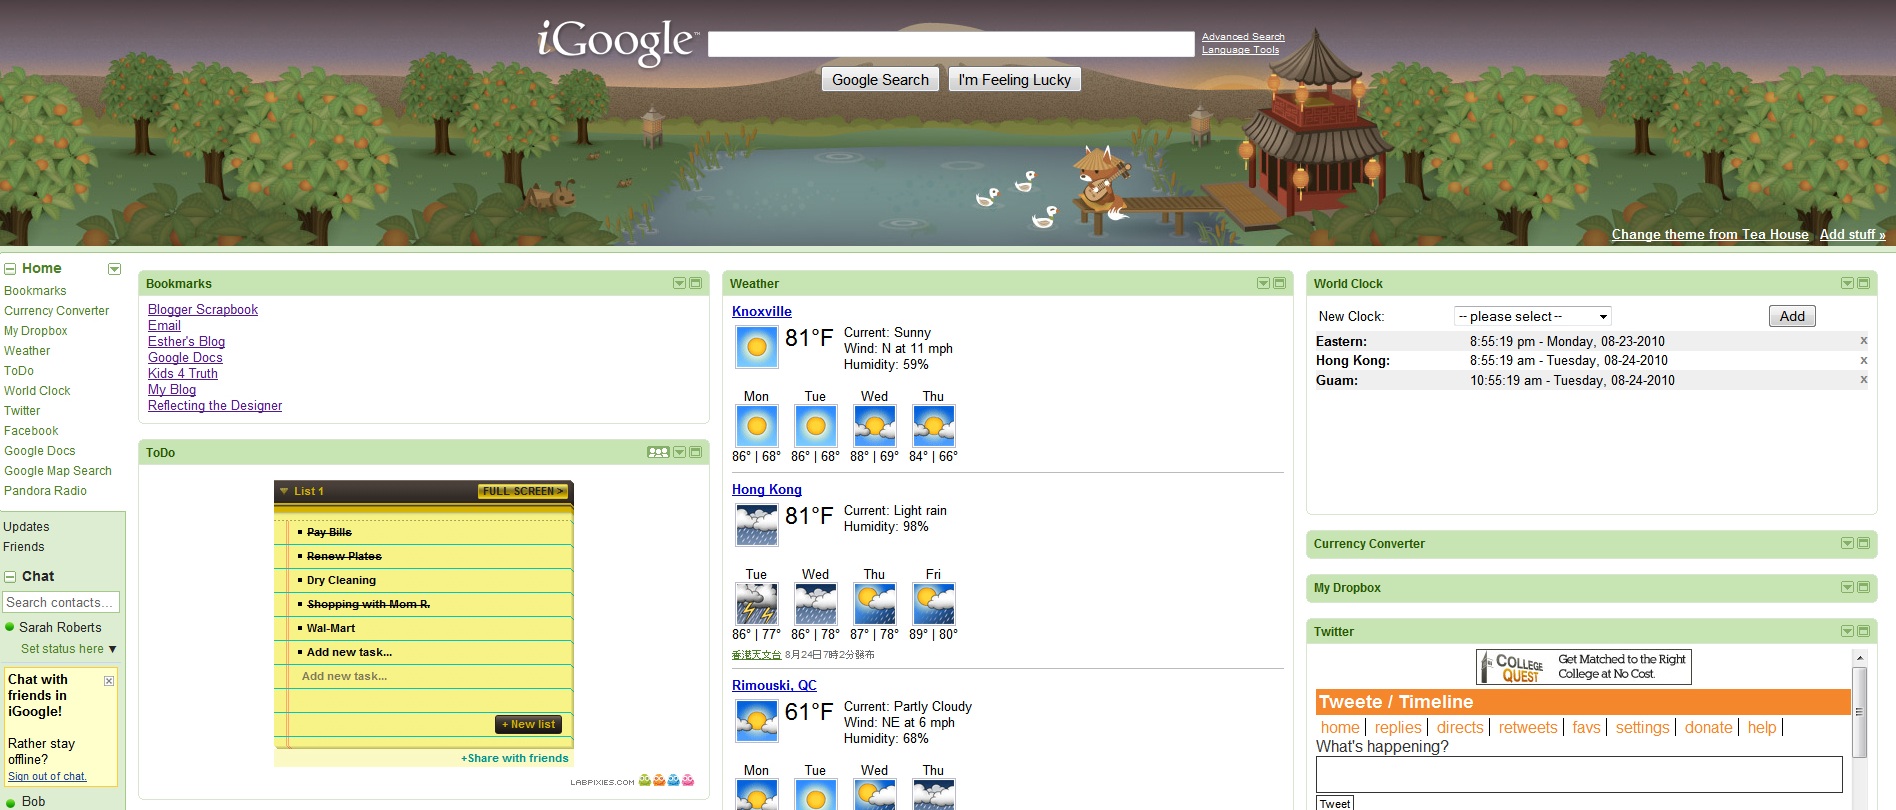Click Share with friends in ToDo
Viewport: 1896px width, 810px height.
[514, 758]
